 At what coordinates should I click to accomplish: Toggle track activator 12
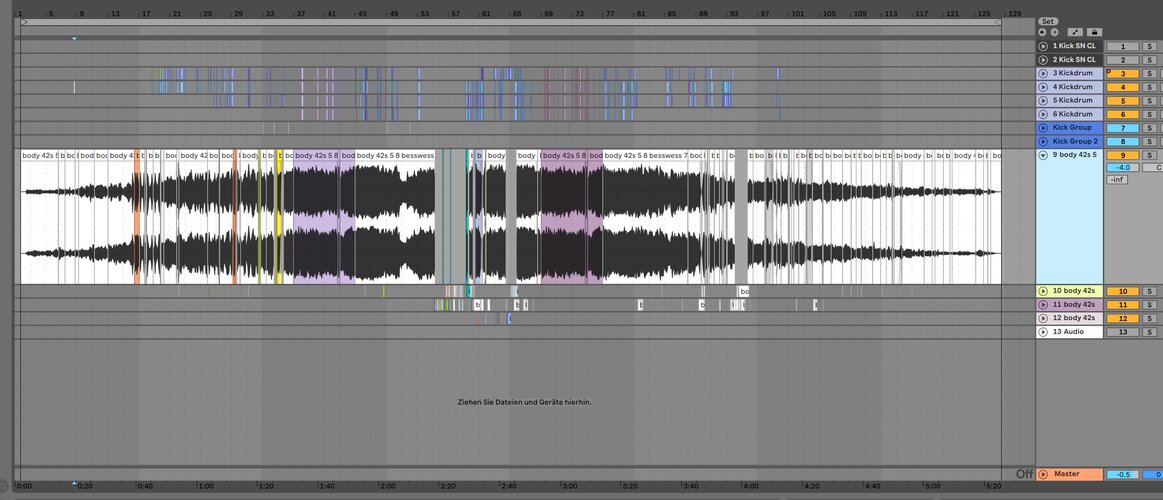(1122, 318)
